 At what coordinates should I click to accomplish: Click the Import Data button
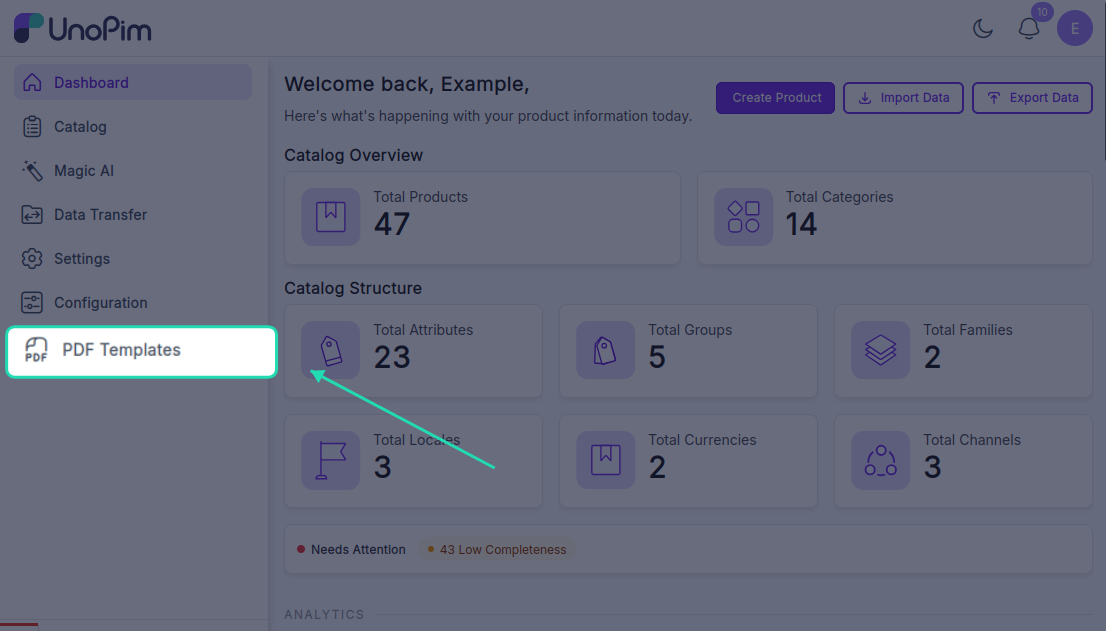pos(903,98)
